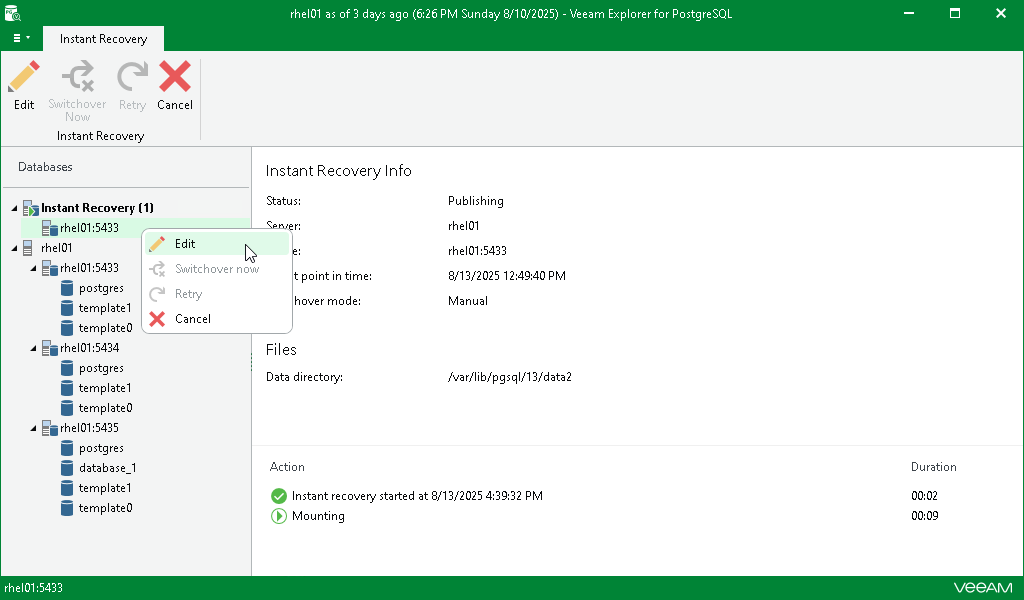
Task: Click the Edit option in the context menu
Action: point(184,243)
